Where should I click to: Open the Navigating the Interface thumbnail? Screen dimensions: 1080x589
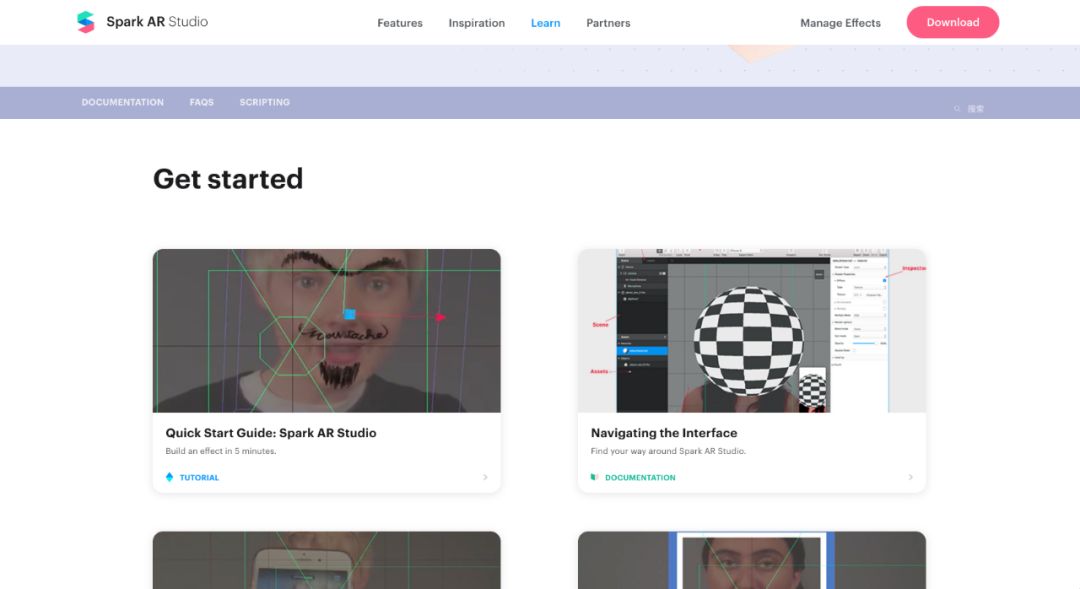[x=751, y=331]
